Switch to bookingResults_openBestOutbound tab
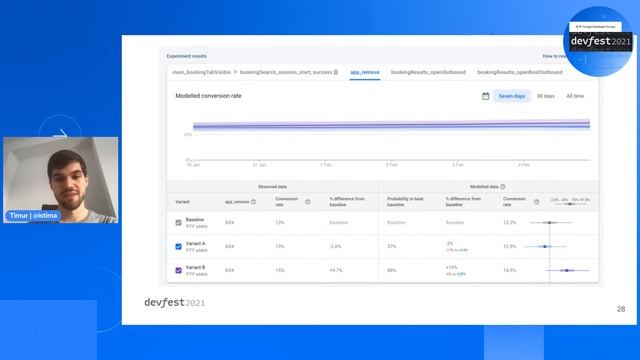Image resolution: width=640 pixels, height=360 pixels. 520,72
